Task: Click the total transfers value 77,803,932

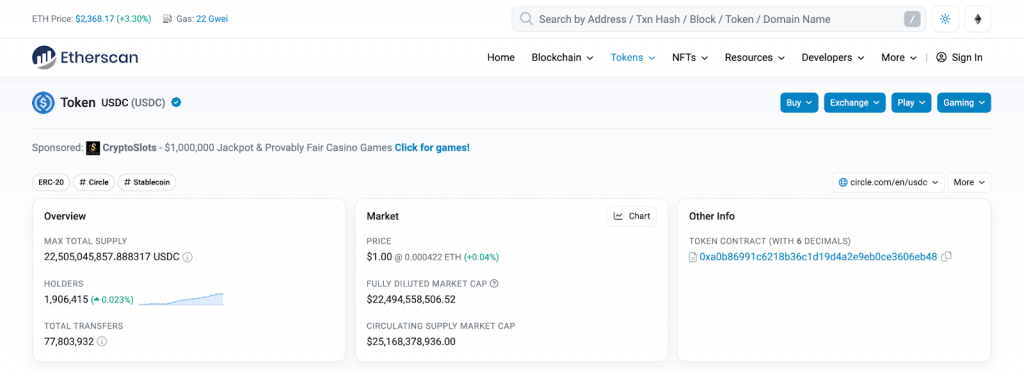Action: click(x=69, y=341)
